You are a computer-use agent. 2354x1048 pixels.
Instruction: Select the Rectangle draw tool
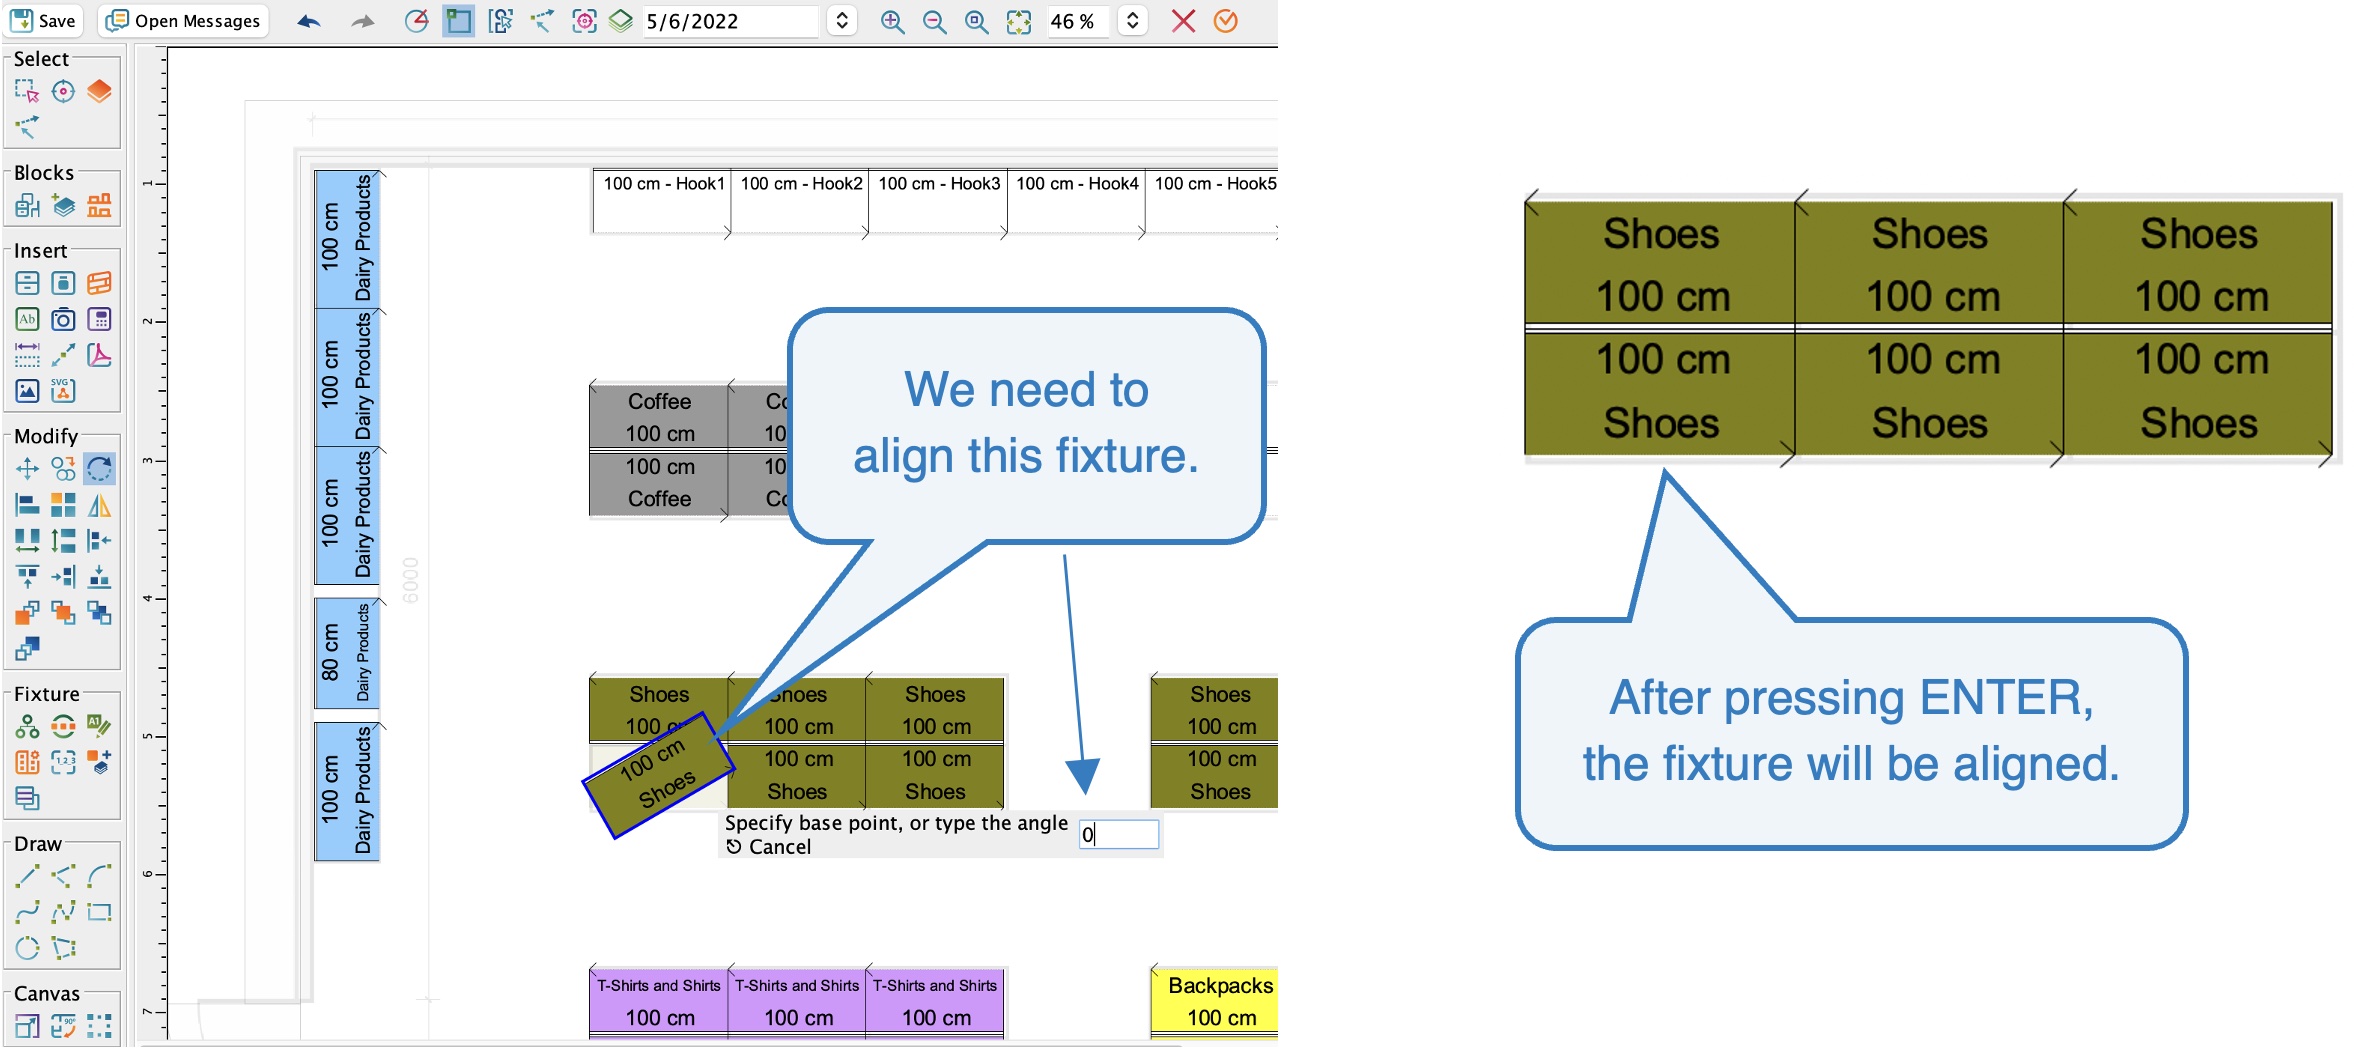tap(99, 912)
